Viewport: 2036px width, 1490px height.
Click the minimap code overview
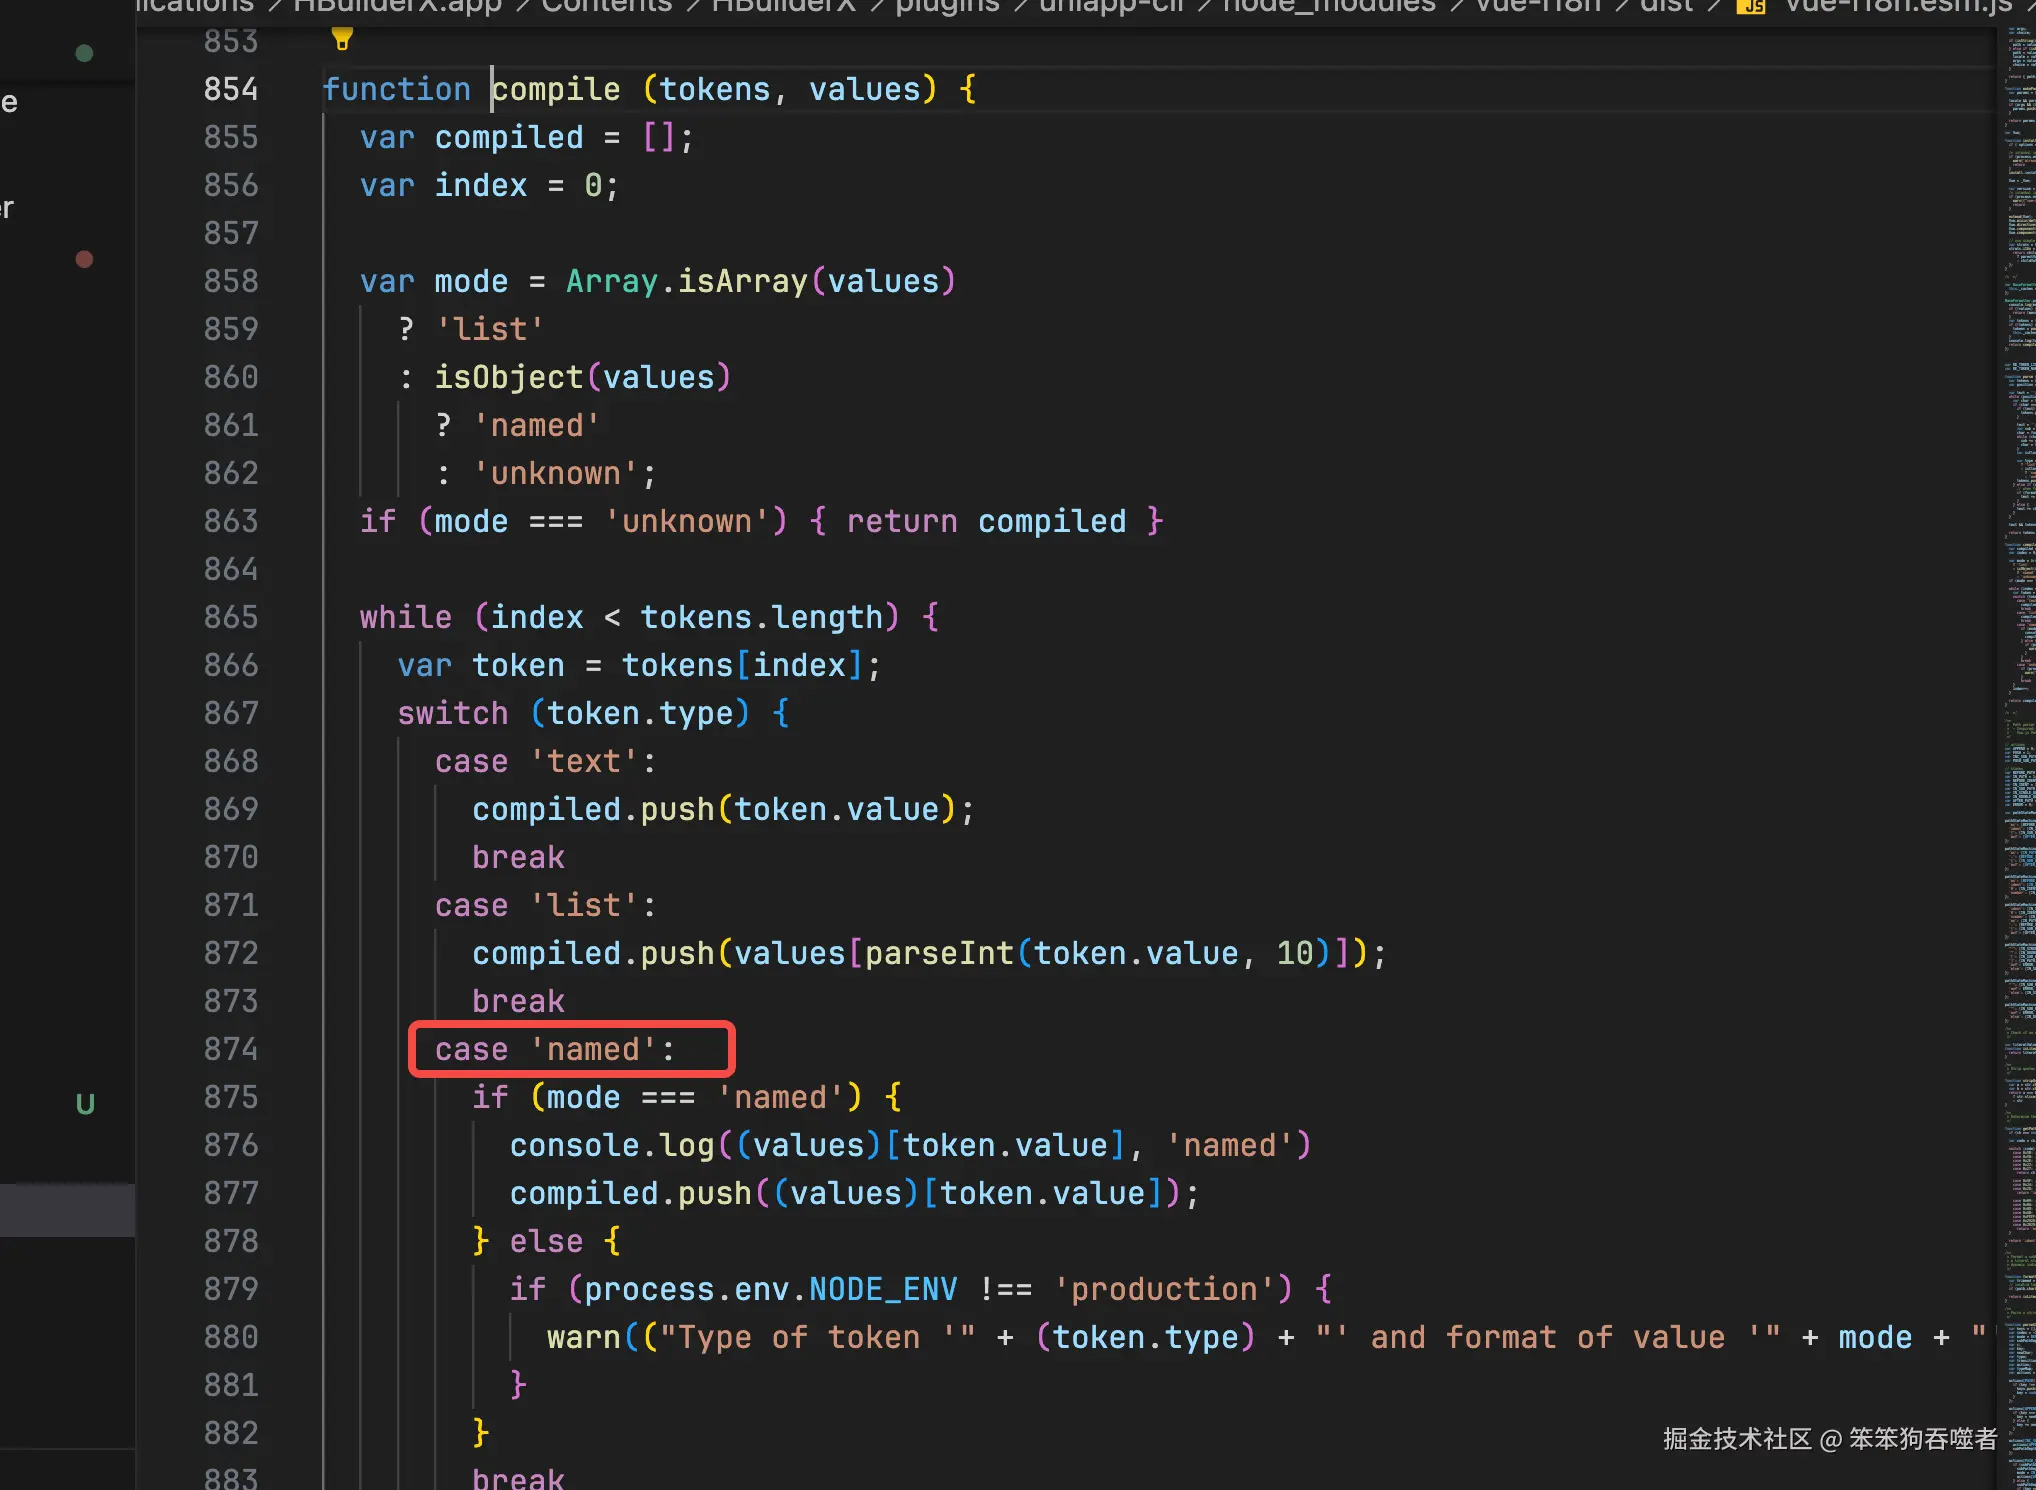pos(2019,700)
